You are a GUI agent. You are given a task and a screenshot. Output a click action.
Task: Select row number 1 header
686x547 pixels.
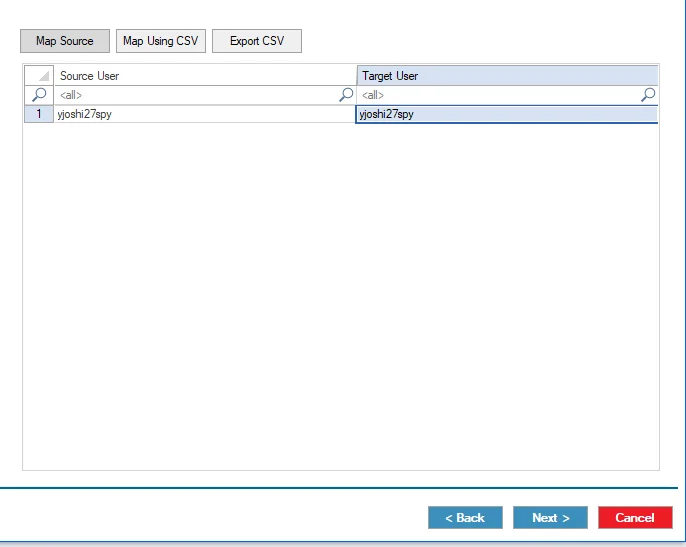(39, 114)
